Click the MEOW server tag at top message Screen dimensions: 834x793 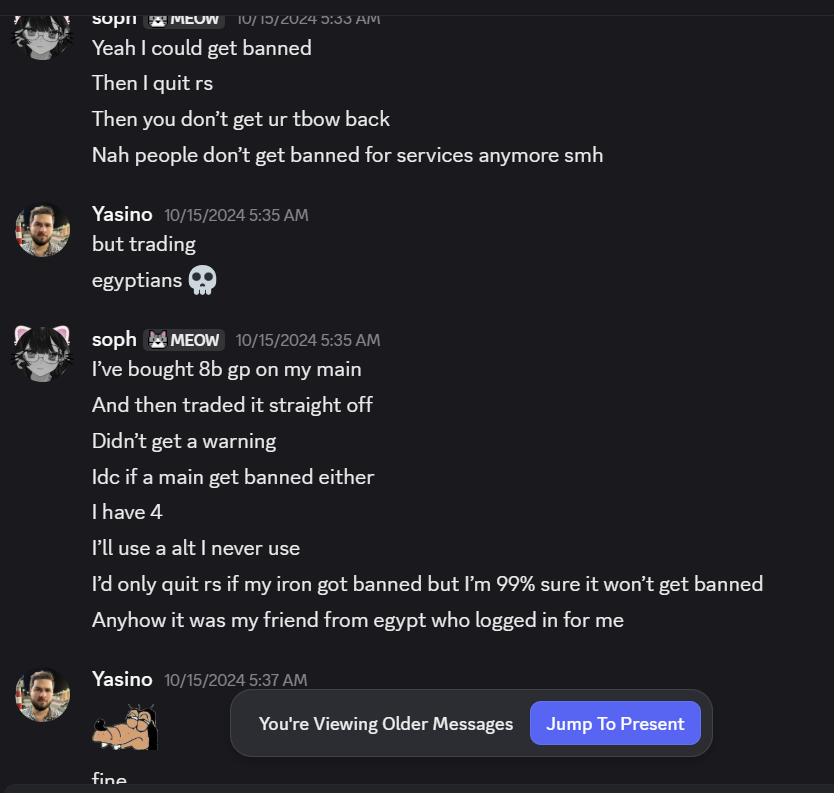(x=184, y=18)
